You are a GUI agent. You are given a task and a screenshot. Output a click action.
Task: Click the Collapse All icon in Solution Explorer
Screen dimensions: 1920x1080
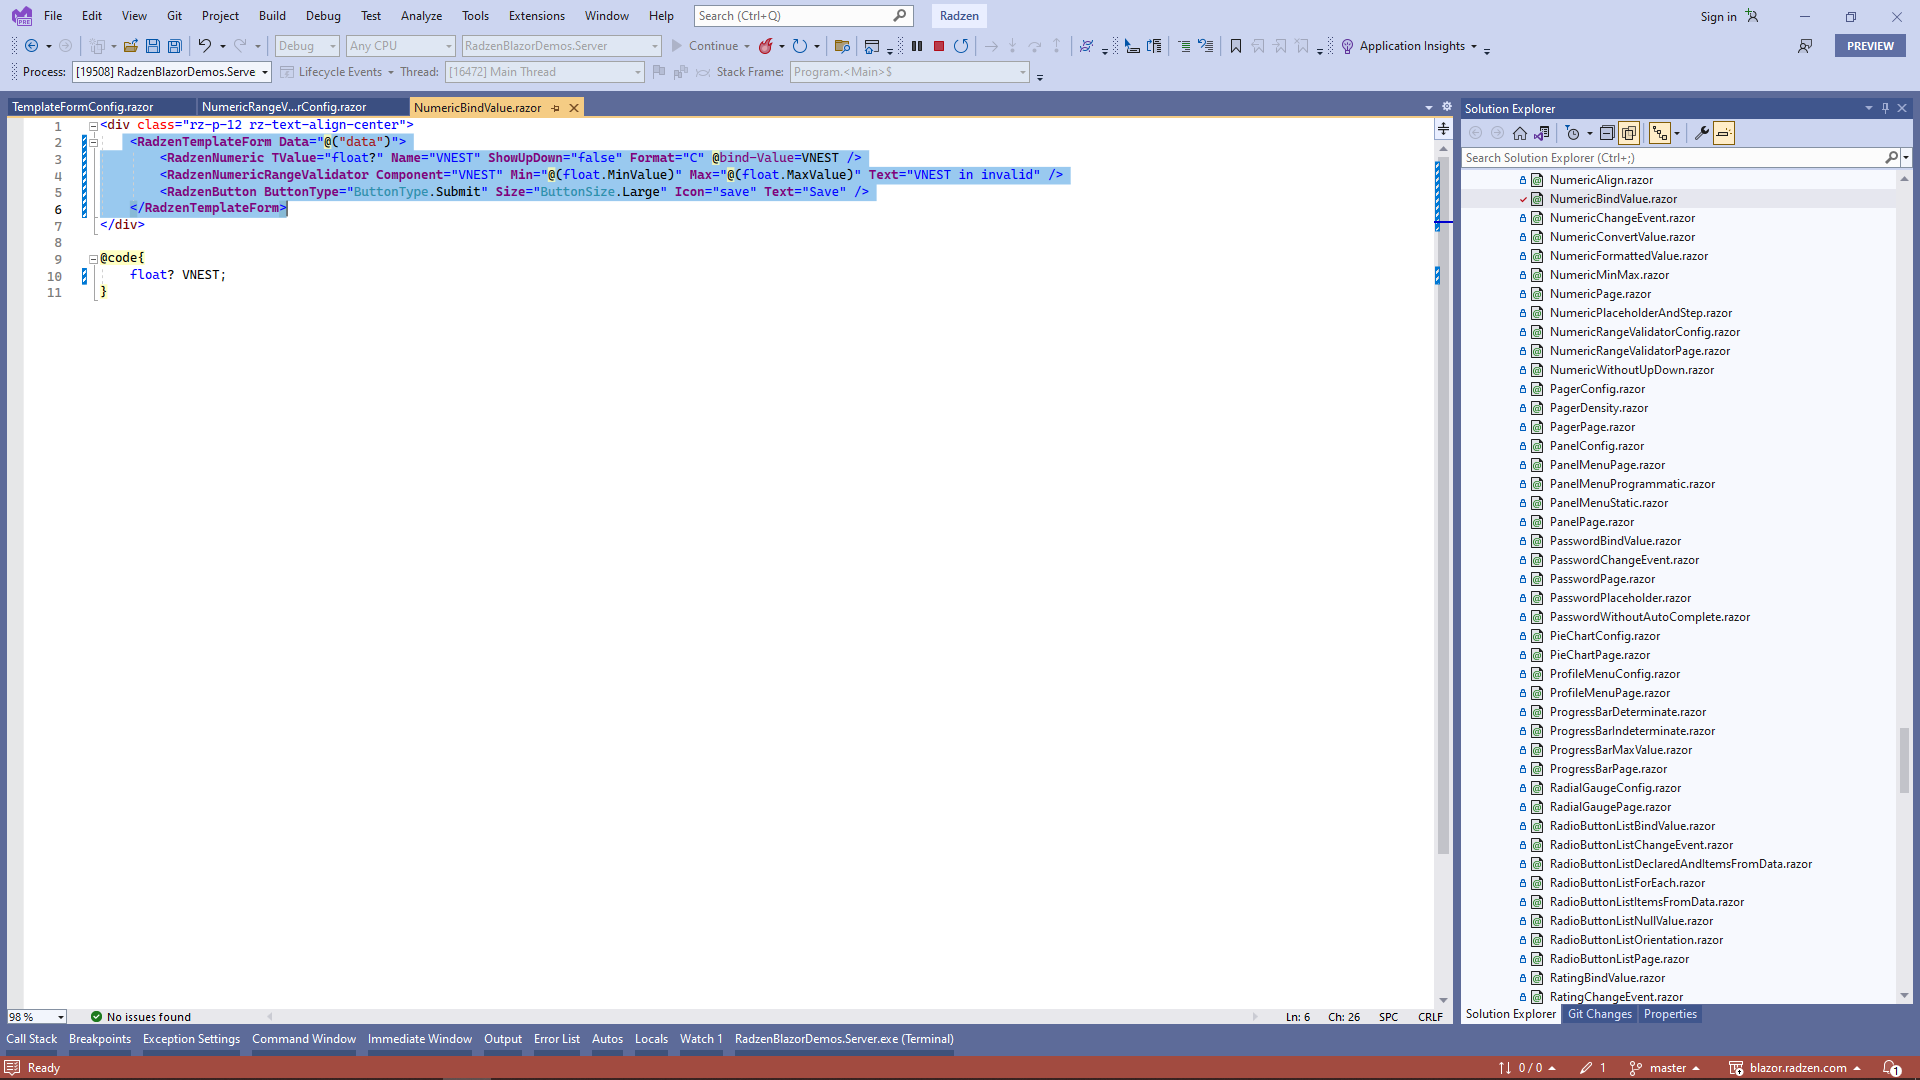[1607, 133]
